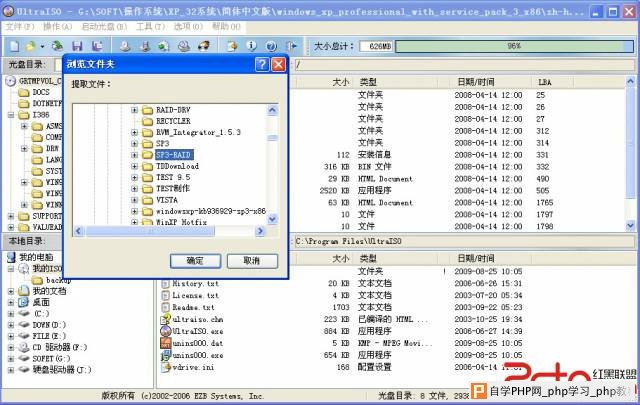Viewport: 640px width, 405px height.
Task: Open the 文件(F) menu
Action: [20, 27]
